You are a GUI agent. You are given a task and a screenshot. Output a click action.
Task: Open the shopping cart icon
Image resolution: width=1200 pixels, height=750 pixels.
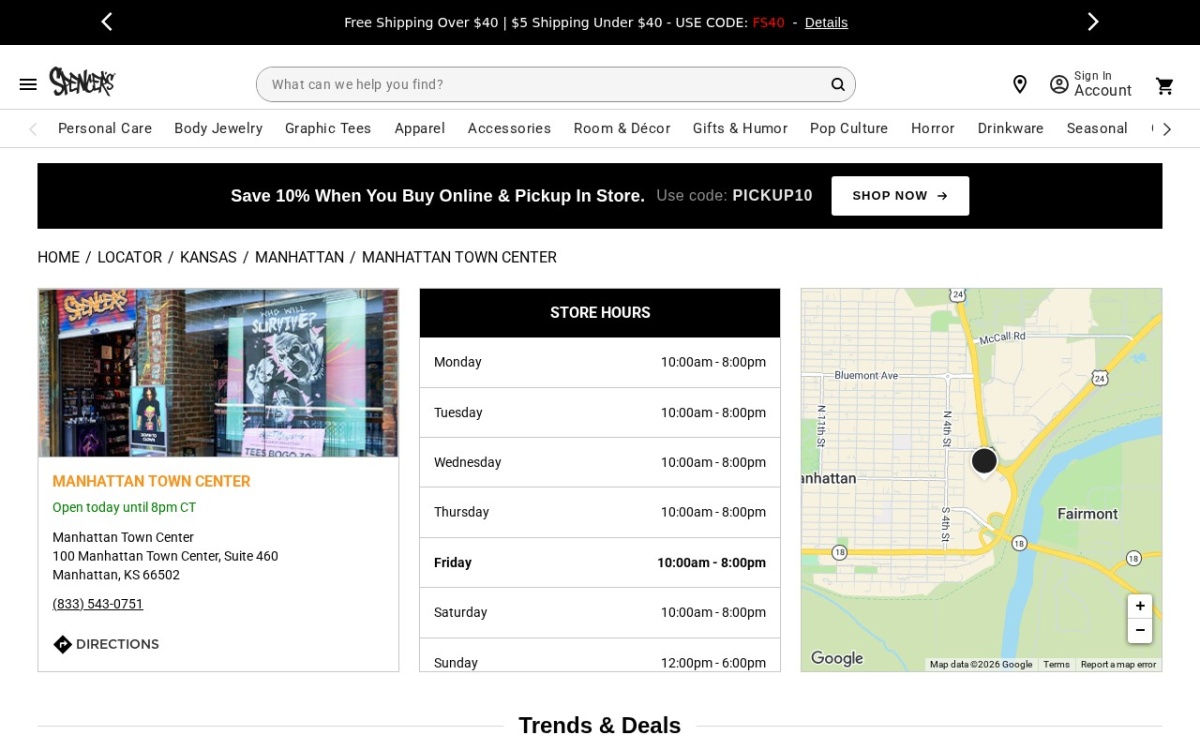(1165, 86)
